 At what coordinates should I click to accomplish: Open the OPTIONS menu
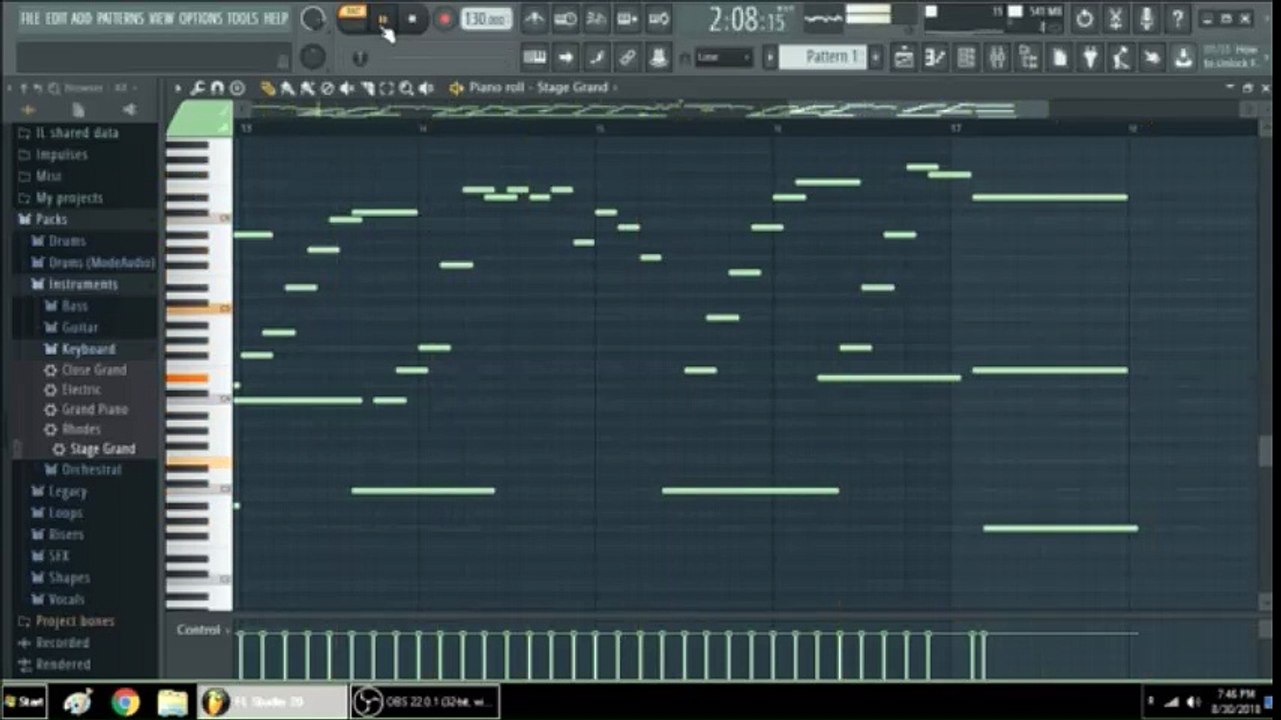pyautogui.click(x=201, y=19)
